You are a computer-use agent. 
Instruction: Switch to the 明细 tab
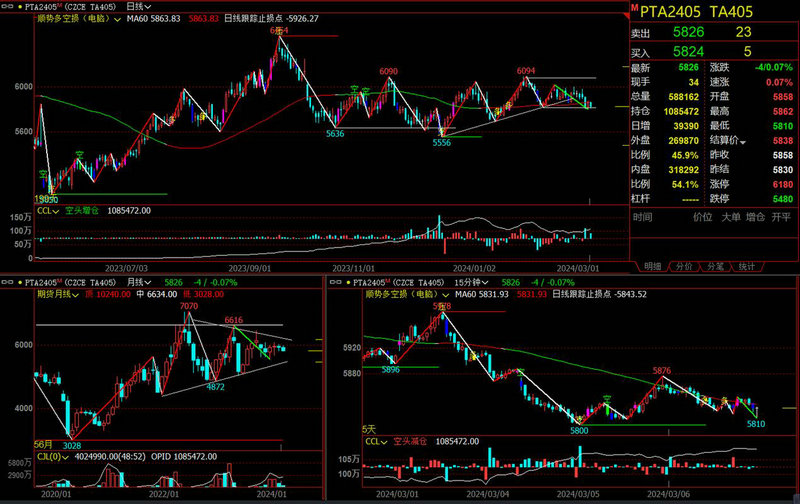(x=652, y=267)
